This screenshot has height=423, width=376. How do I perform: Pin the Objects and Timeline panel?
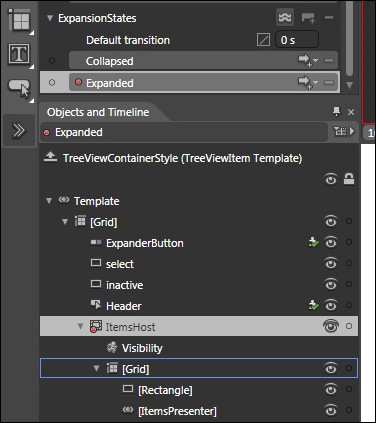pyautogui.click(x=337, y=112)
